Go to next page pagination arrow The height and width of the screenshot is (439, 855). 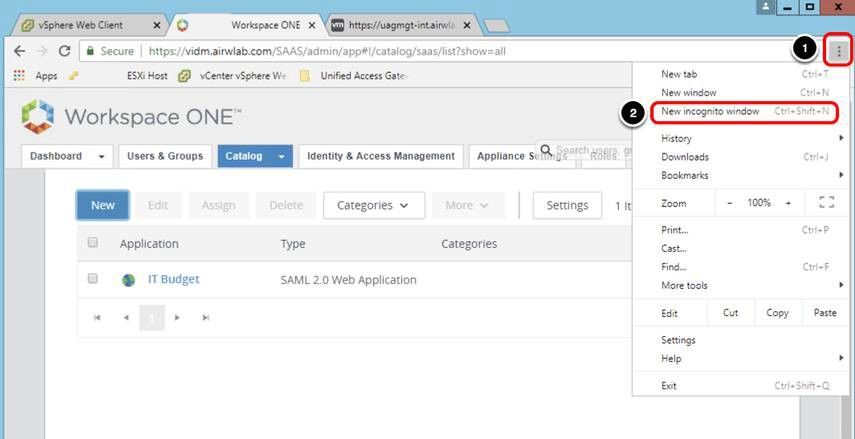(x=177, y=317)
